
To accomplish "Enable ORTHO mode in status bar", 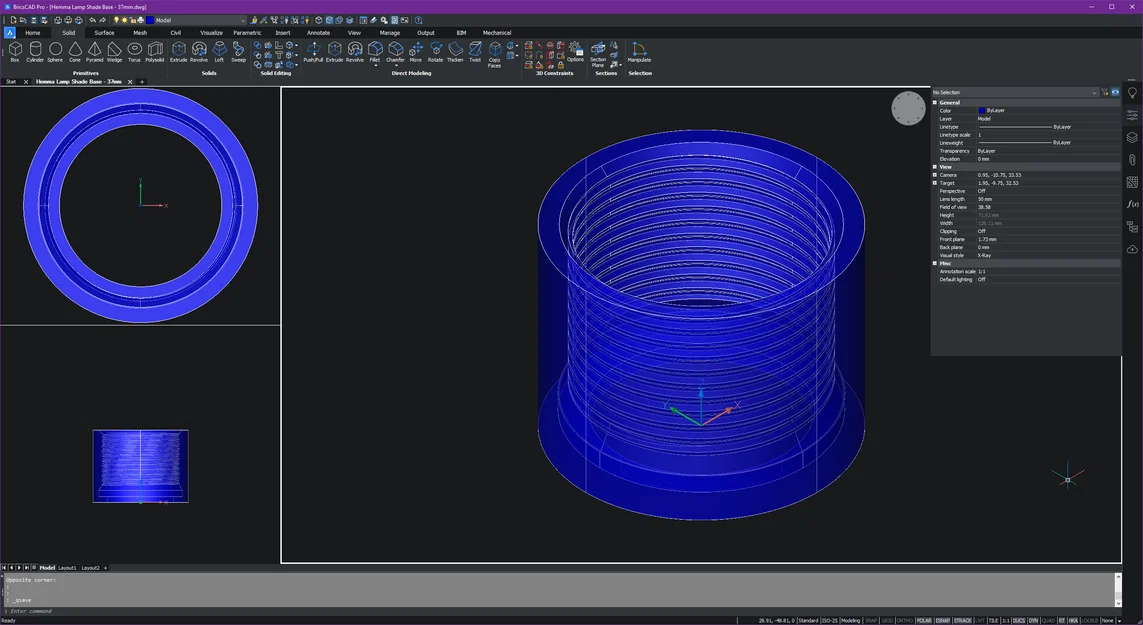I will coord(904,620).
